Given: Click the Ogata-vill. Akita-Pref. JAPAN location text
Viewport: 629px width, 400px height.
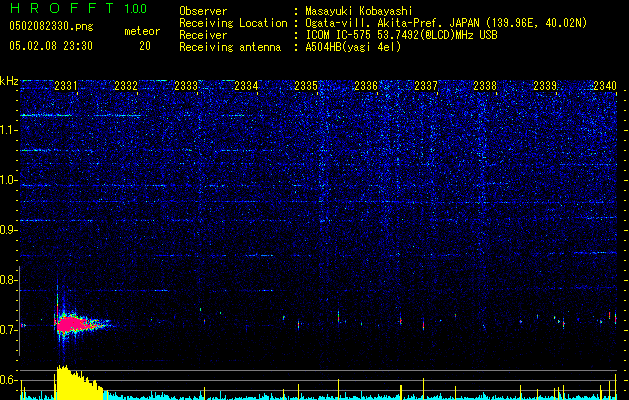Looking at the screenshot, I should (446, 23).
